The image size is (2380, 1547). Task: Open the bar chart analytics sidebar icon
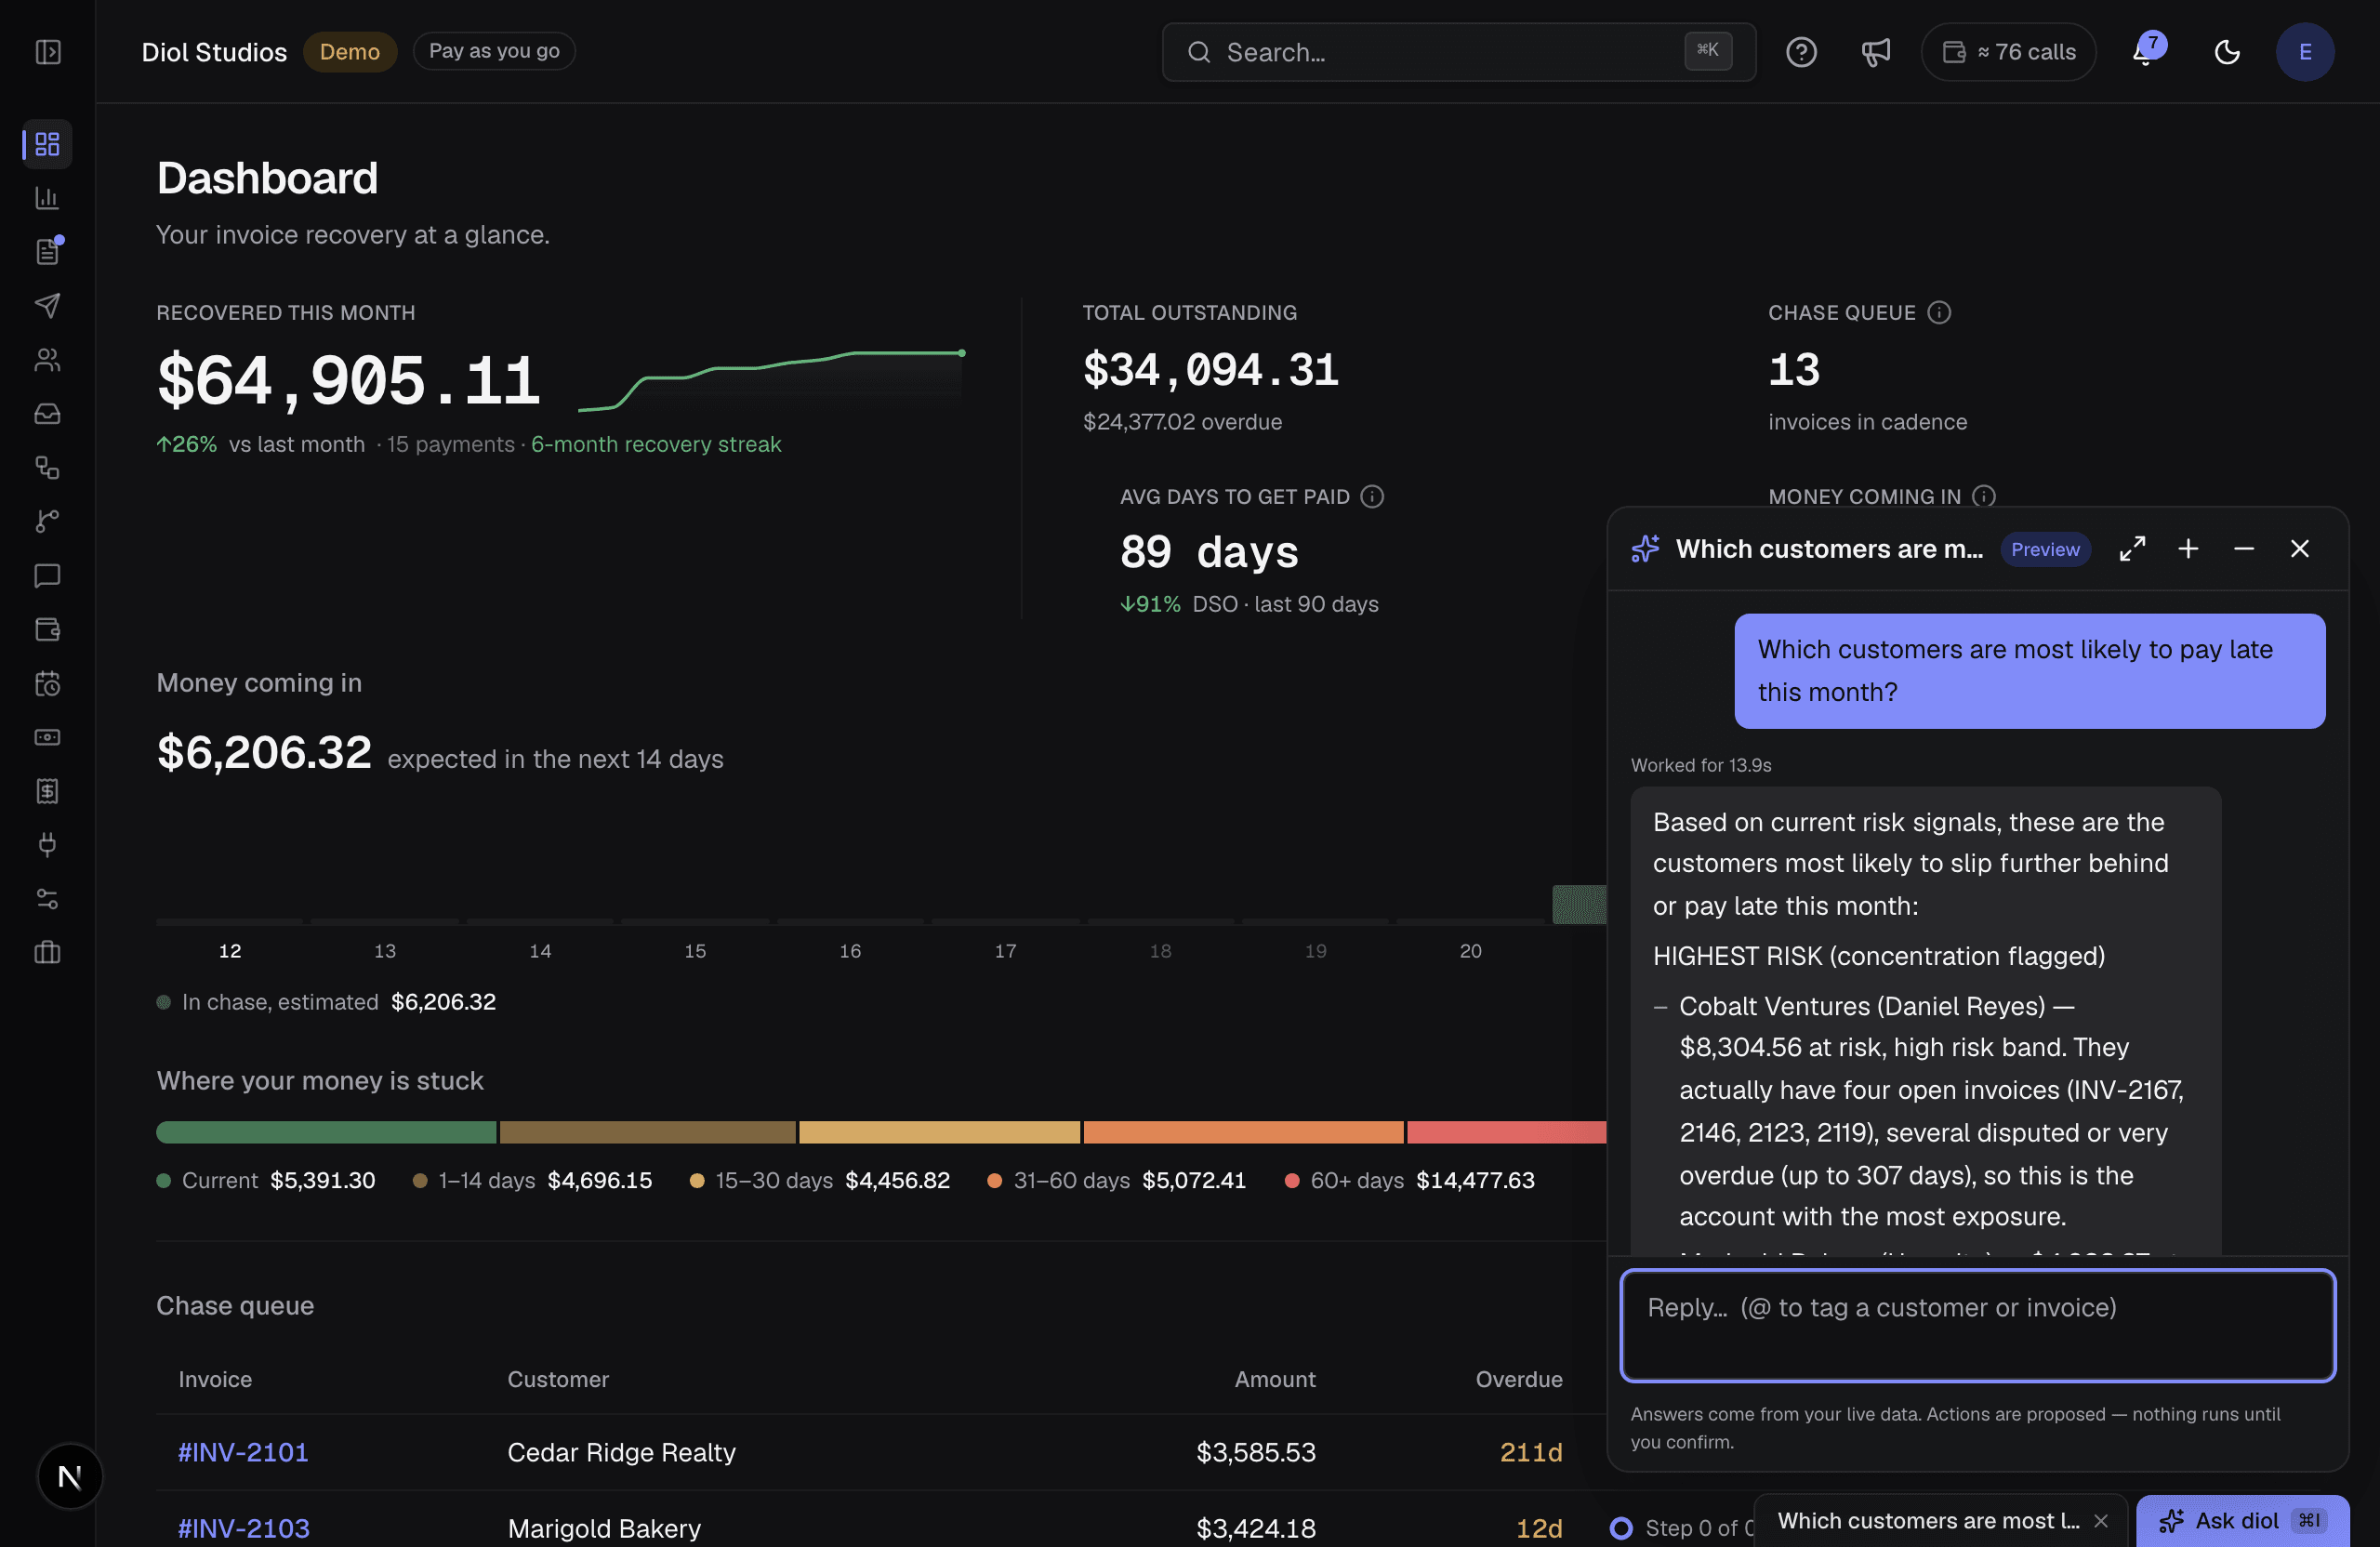click(47, 198)
